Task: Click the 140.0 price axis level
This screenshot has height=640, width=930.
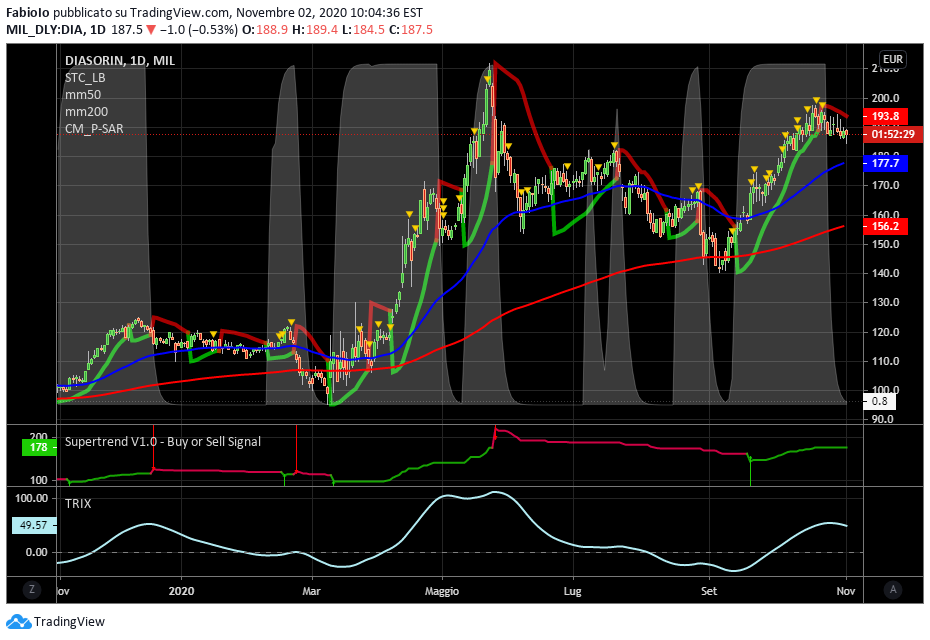Action: 885,273
